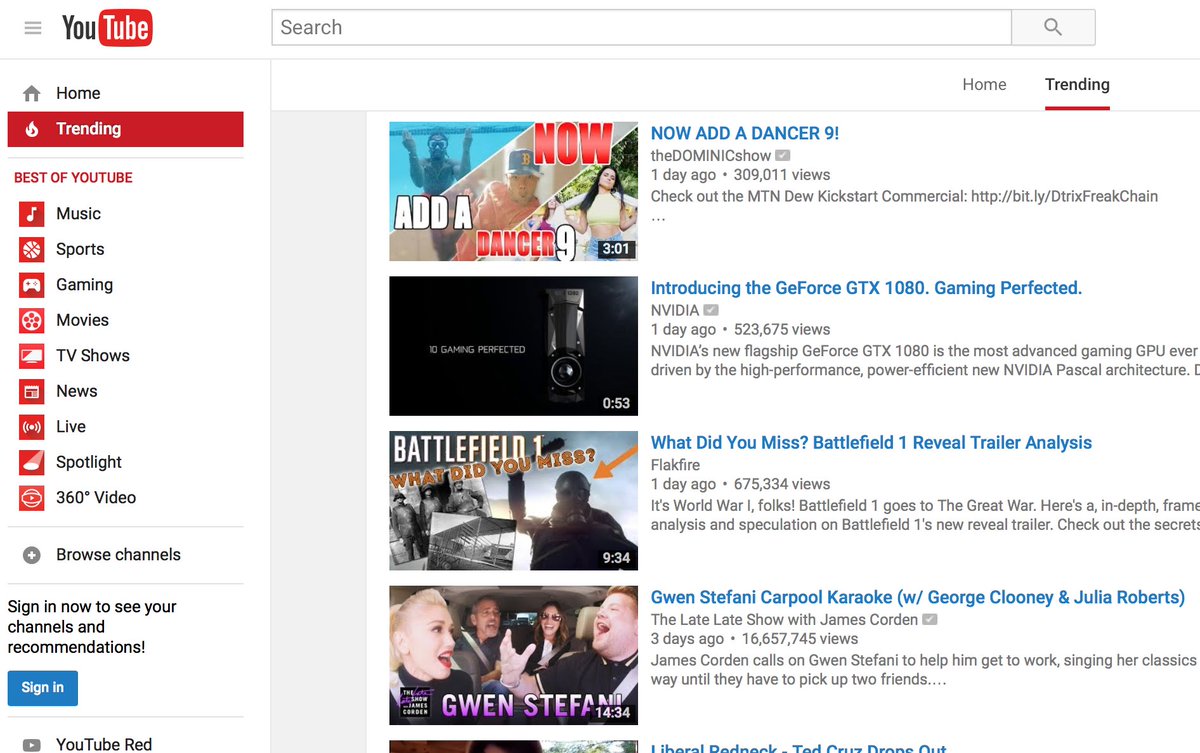The width and height of the screenshot is (1200, 753).
Task: Click the Sports basketball icon
Action: (x=32, y=249)
